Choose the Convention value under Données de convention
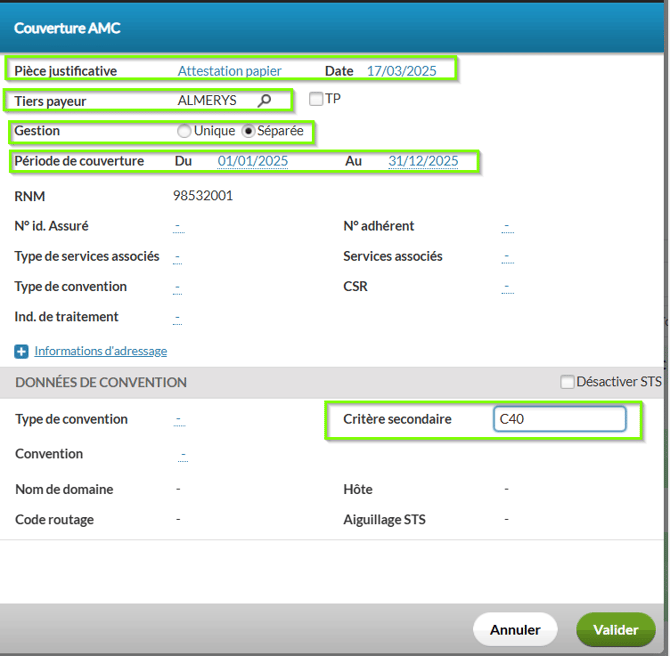This screenshot has height=656, width=670. 183,454
